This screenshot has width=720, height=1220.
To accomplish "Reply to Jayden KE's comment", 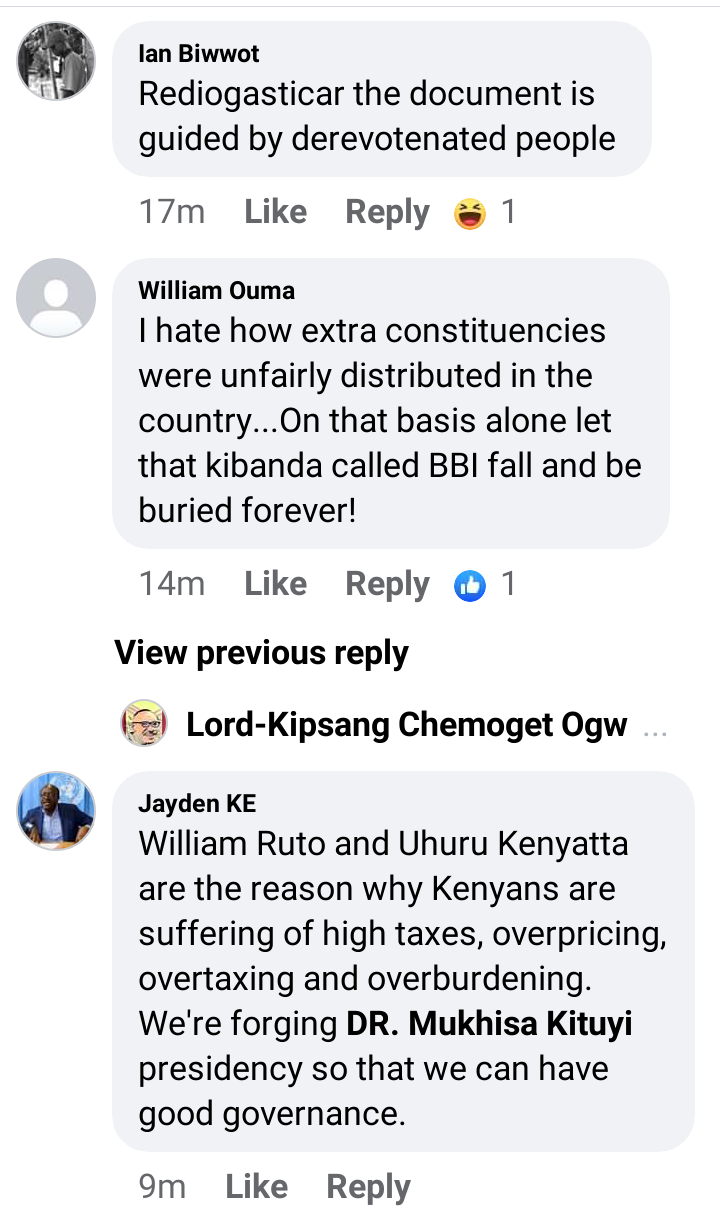I will point(368,1187).
